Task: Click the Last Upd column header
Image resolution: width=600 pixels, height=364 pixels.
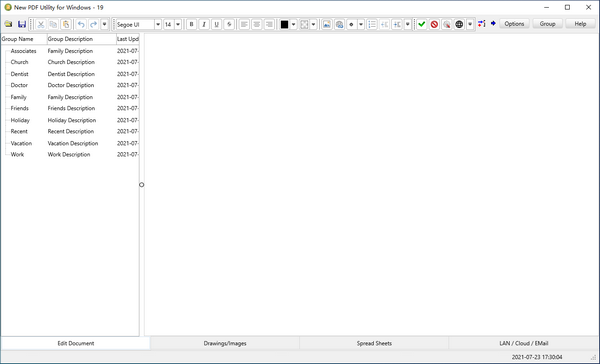Action: (x=128, y=39)
